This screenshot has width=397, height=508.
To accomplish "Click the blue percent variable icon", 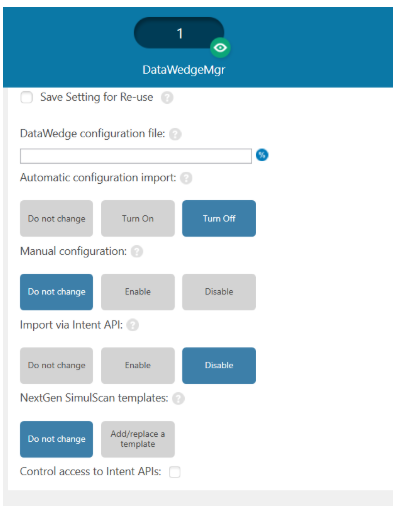I will 262,155.
